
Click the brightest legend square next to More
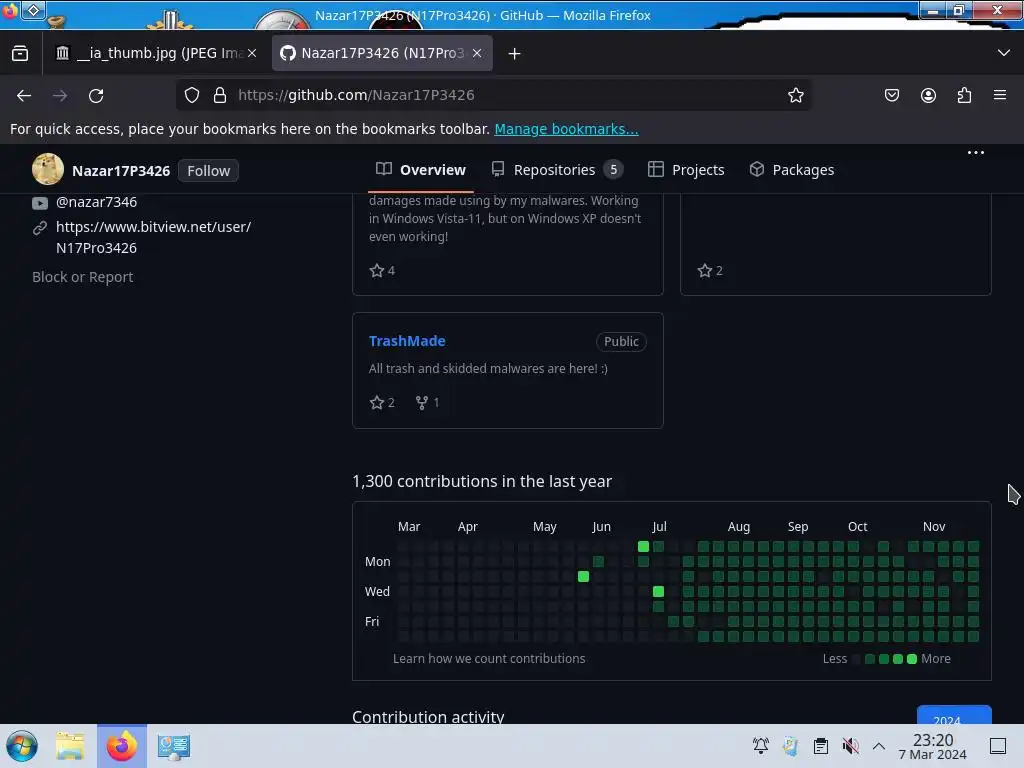pos(912,659)
